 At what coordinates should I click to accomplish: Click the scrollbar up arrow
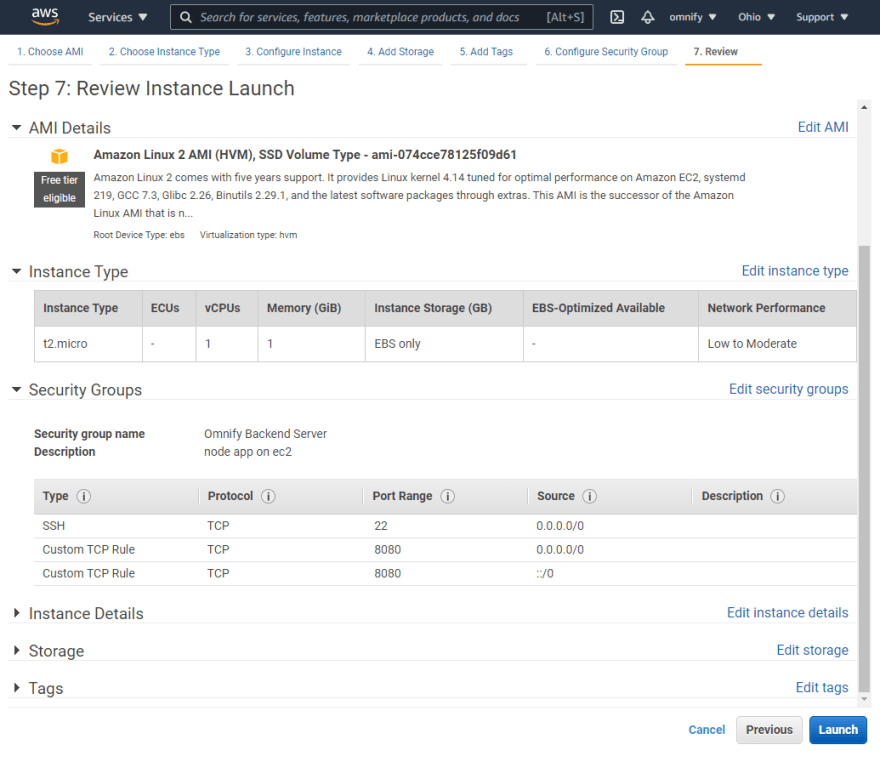[864, 107]
